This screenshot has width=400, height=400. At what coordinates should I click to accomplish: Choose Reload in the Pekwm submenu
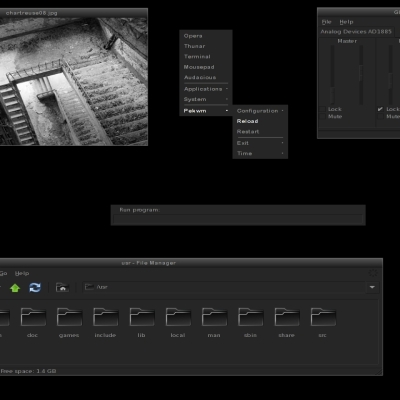tap(260, 121)
